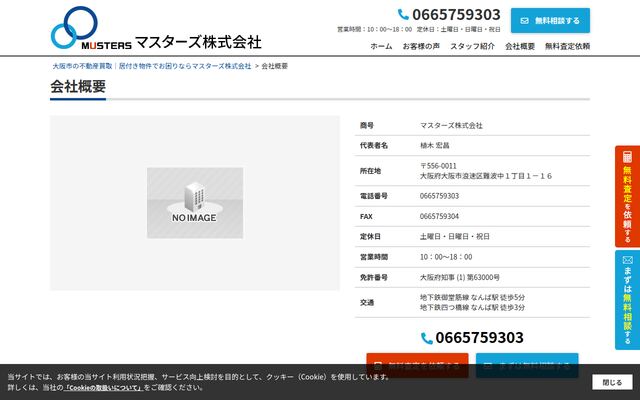Click the 商号 value マスターズ株式会社
Screen dimensions: 640x400
click(x=451, y=125)
